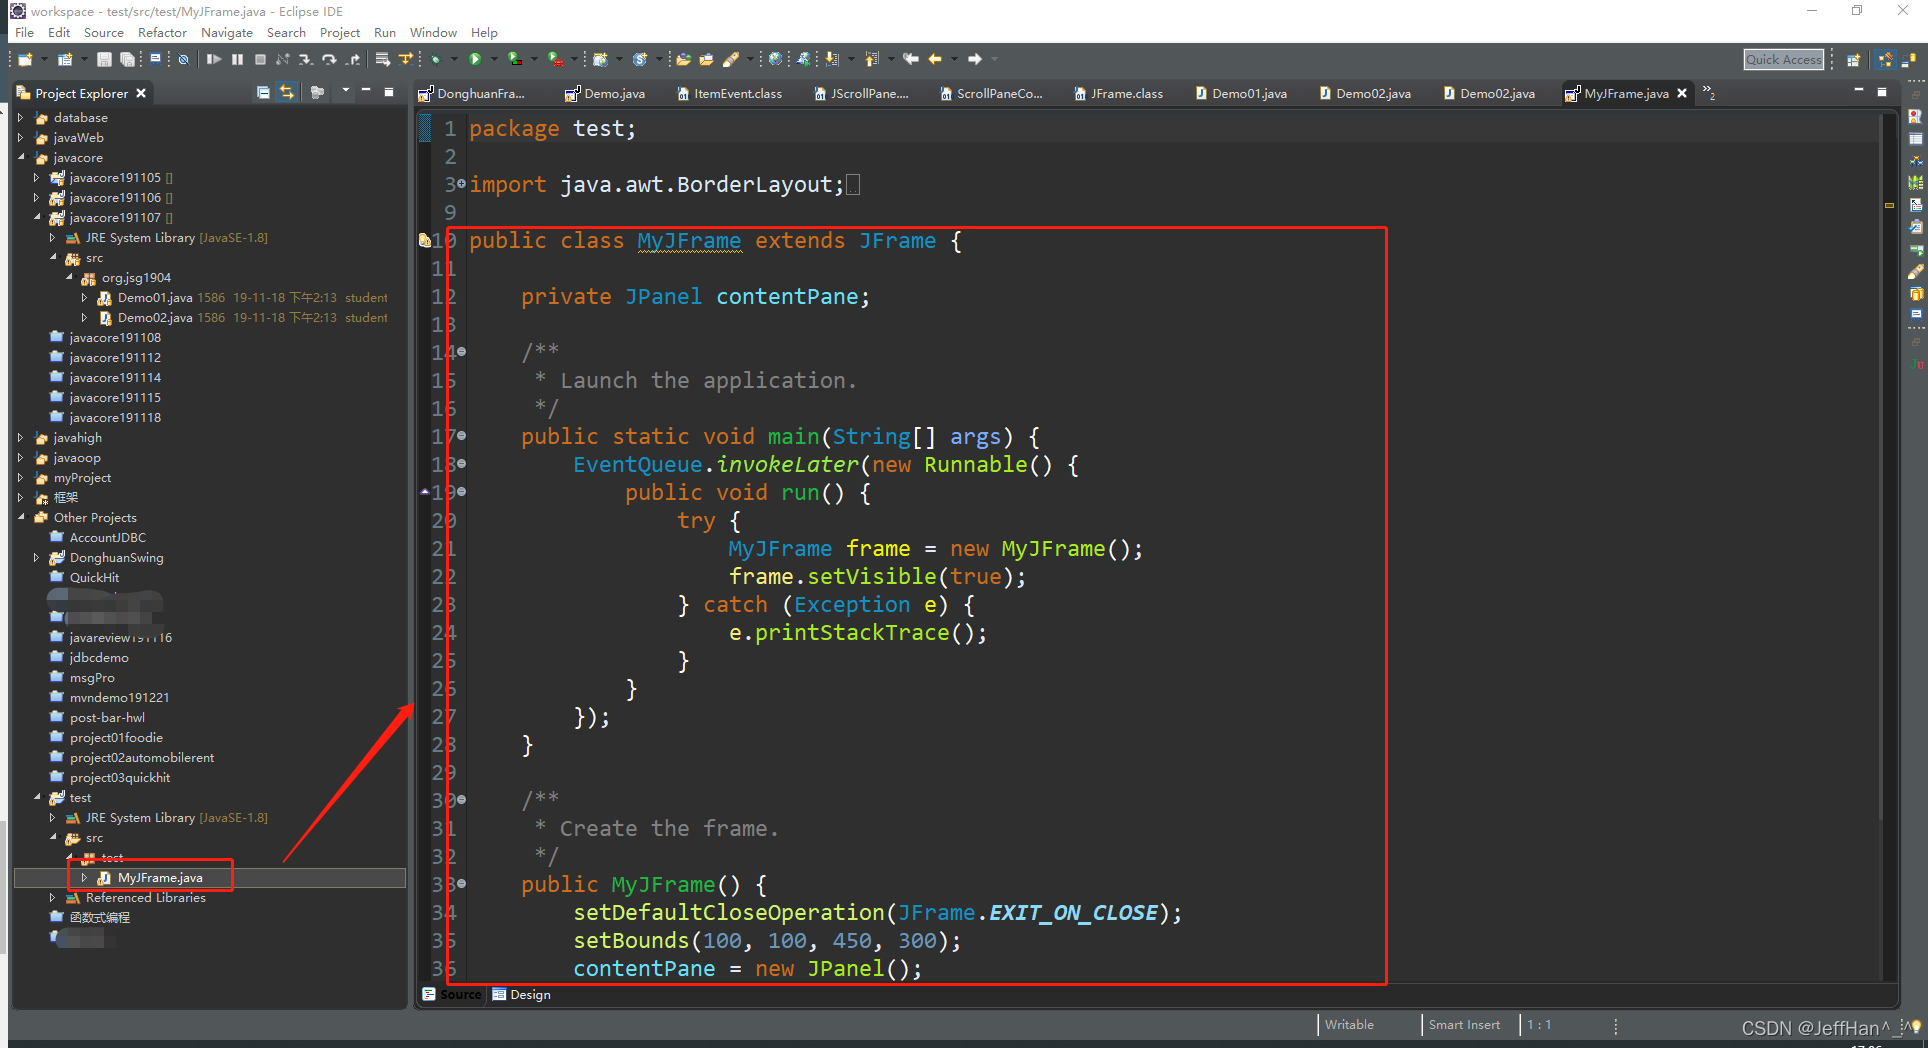Open the Run menu
The width and height of the screenshot is (1928, 1048).
pyautogui.click(x=384, y=32)
